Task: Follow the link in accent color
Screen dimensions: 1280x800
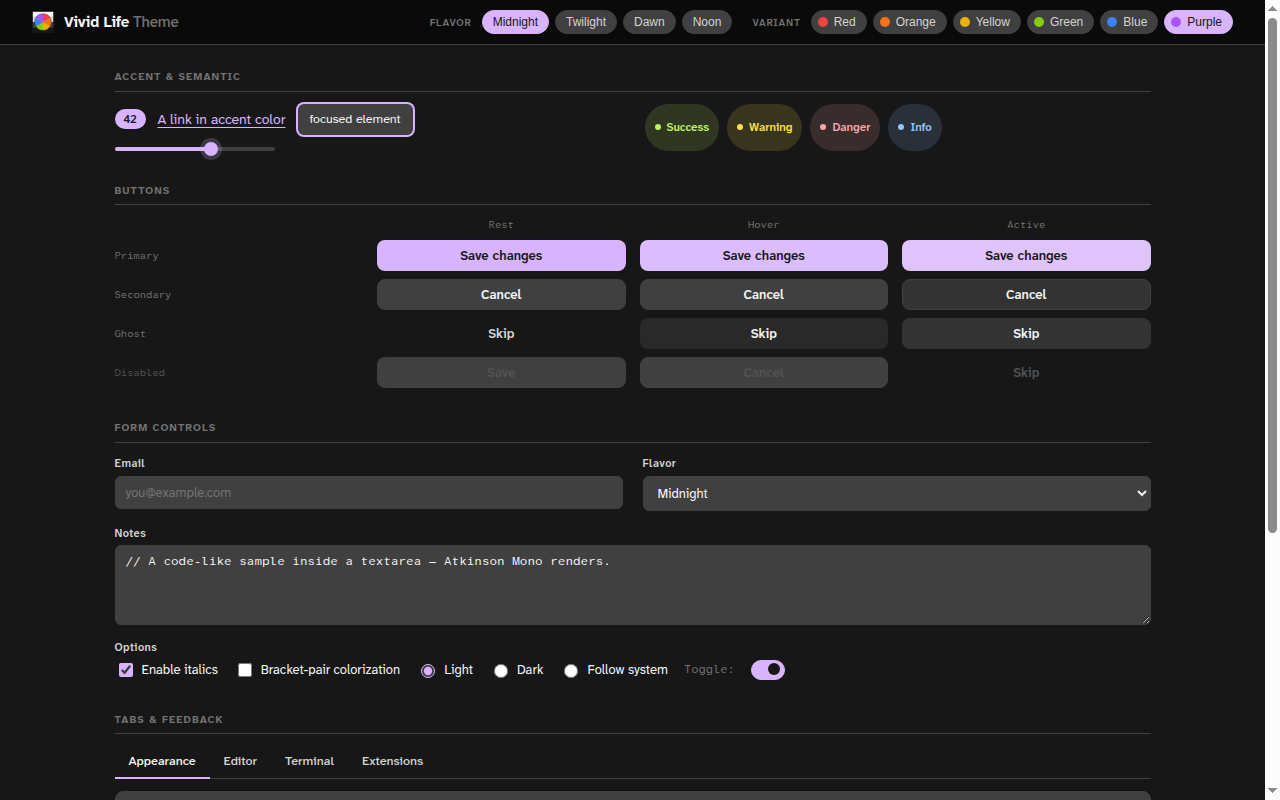Action: [x=221, y=120]
